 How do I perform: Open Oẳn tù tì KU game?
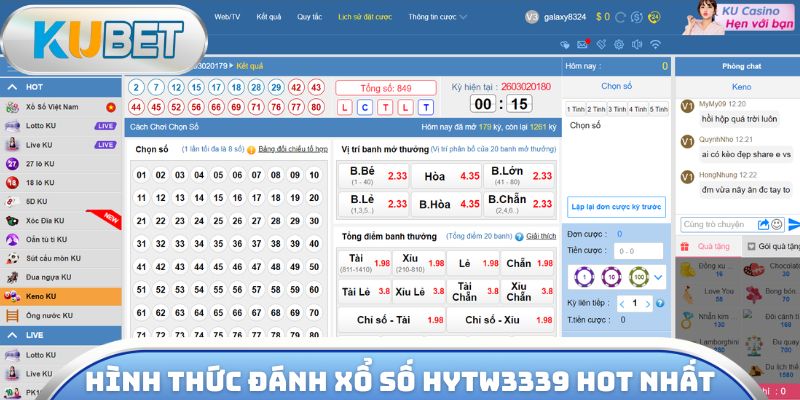pyautogui.click(x=61, y=239)
